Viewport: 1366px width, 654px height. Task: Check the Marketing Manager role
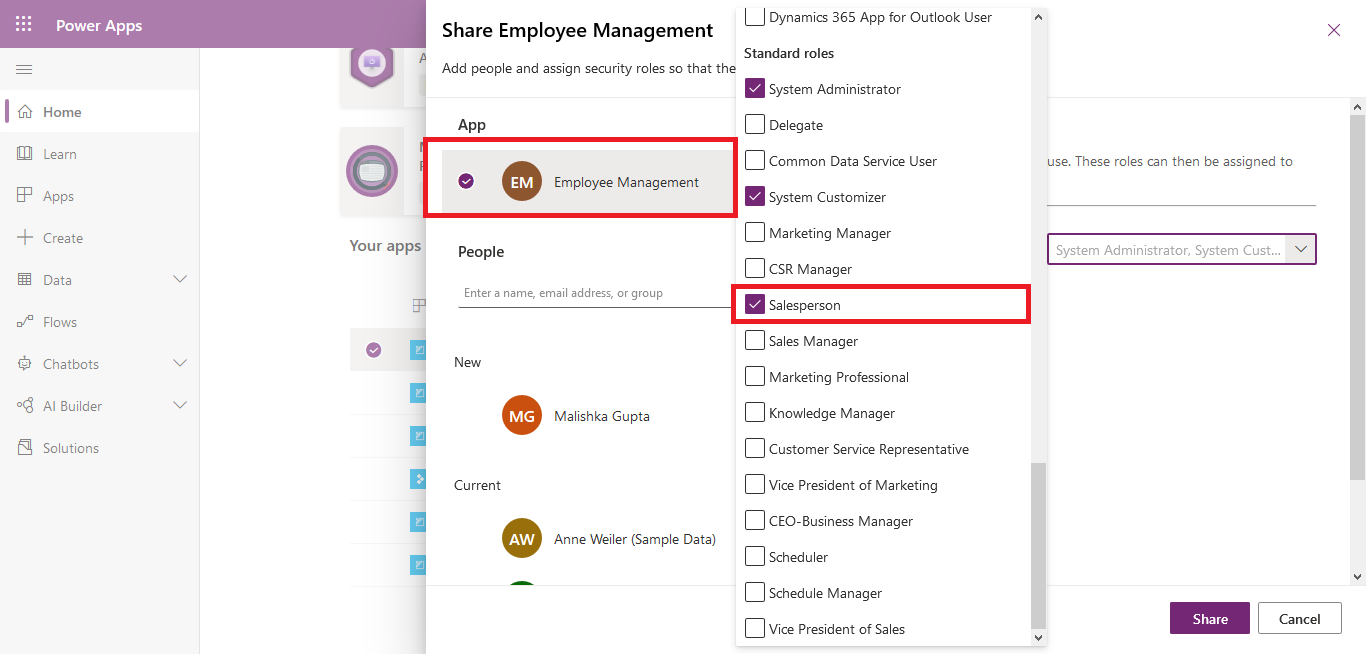pyautogui.click(x=755, y=232)
